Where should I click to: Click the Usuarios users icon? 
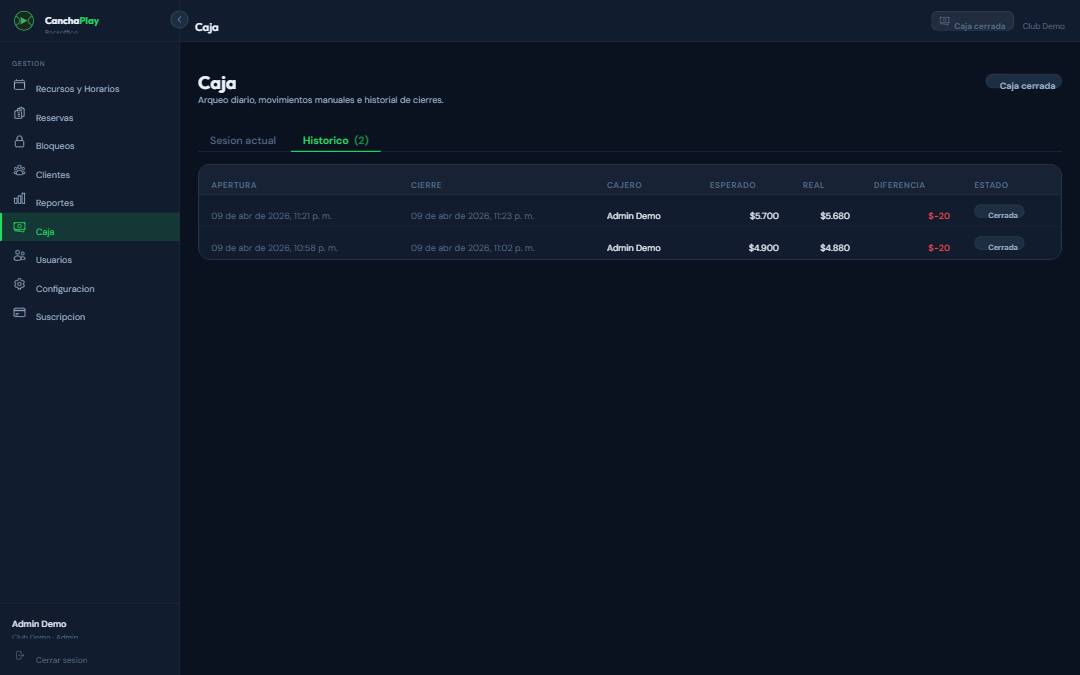[x=19, y=256]
